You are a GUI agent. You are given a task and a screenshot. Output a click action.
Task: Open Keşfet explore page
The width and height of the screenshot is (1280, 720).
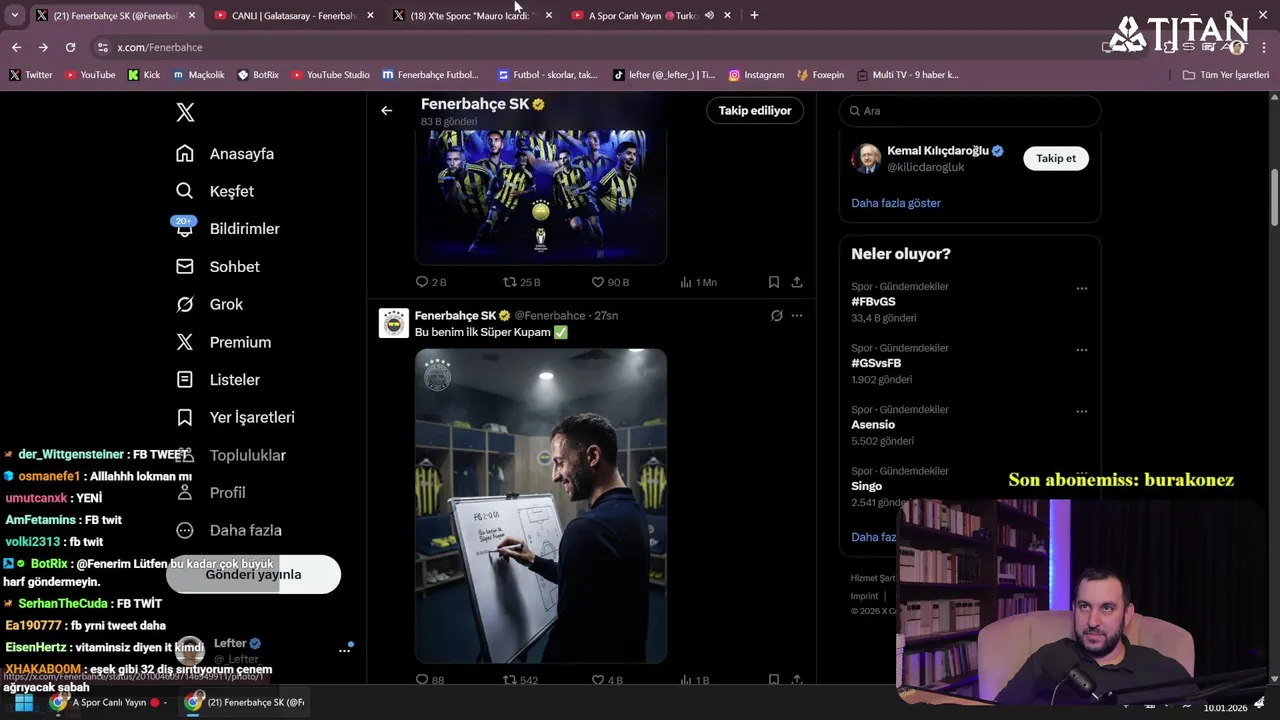click(215, 191)
